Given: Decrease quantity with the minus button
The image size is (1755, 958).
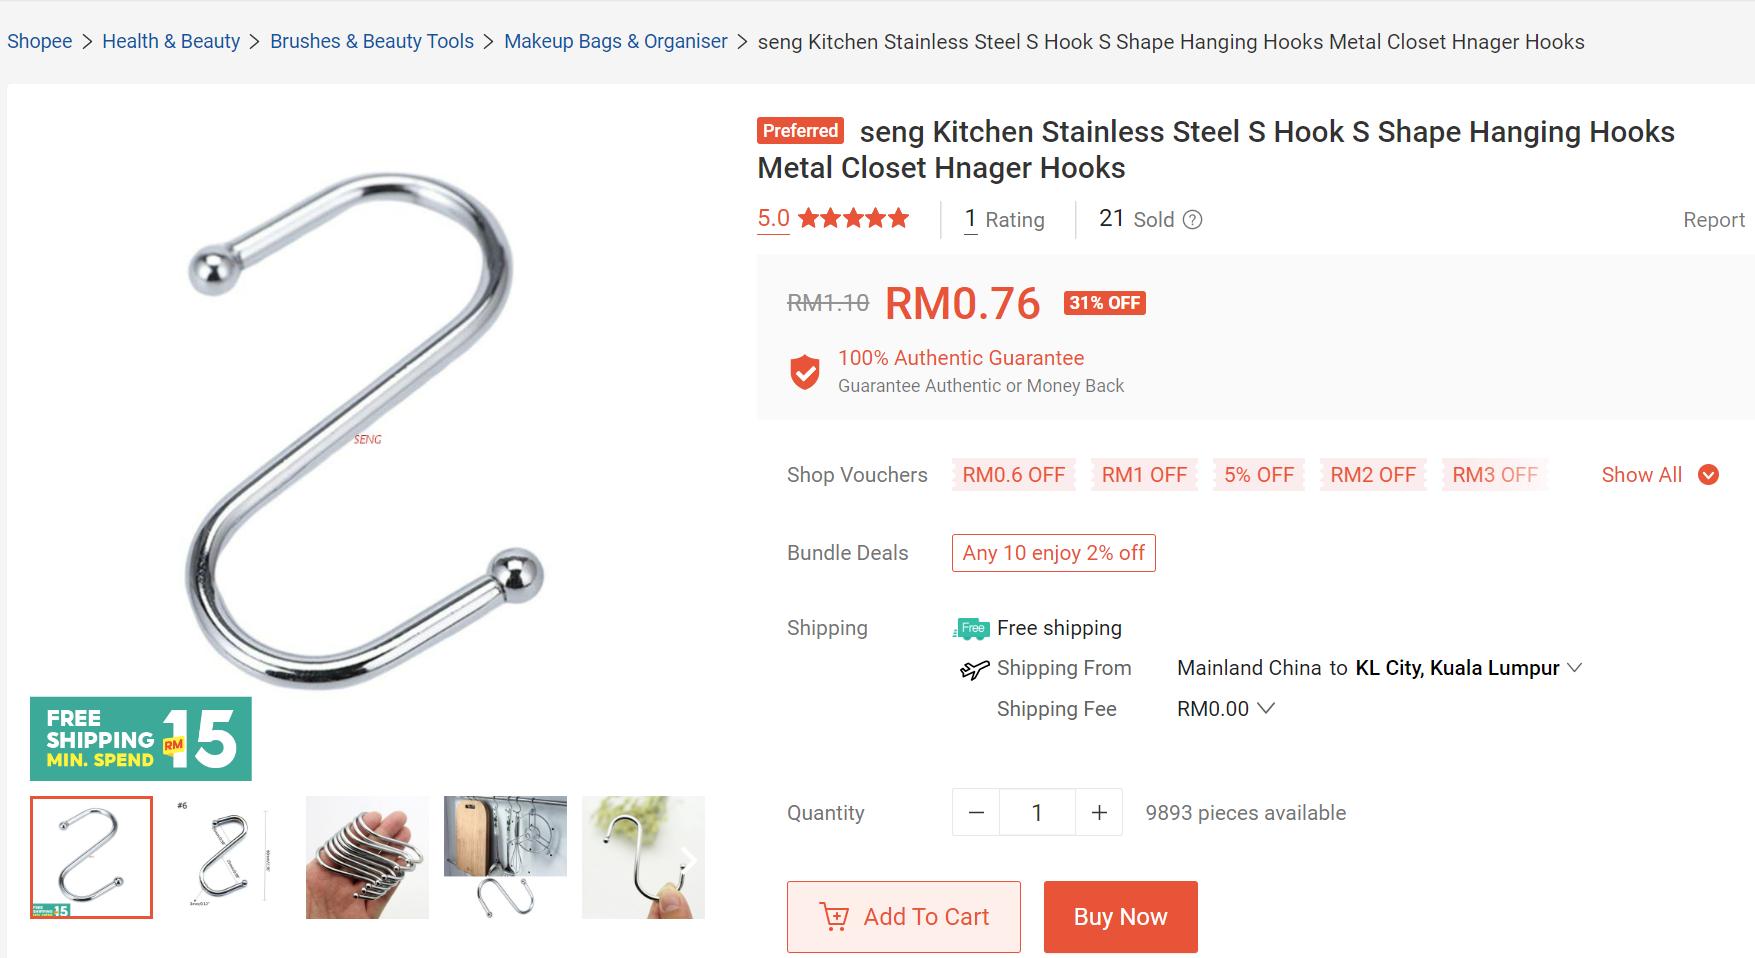Looking at the screenshot, I should (x=976, y=812).
